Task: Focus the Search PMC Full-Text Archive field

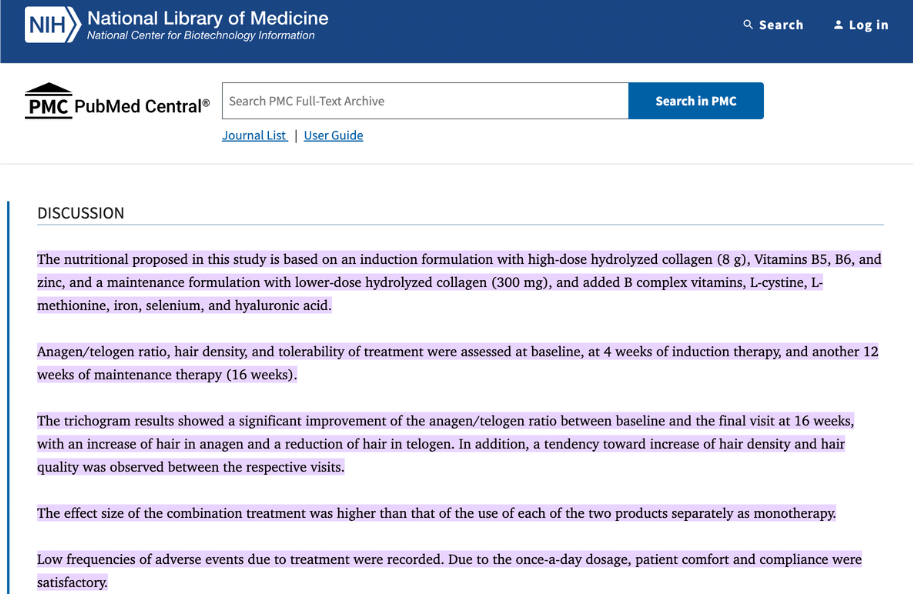Action: tap(425, 101)
